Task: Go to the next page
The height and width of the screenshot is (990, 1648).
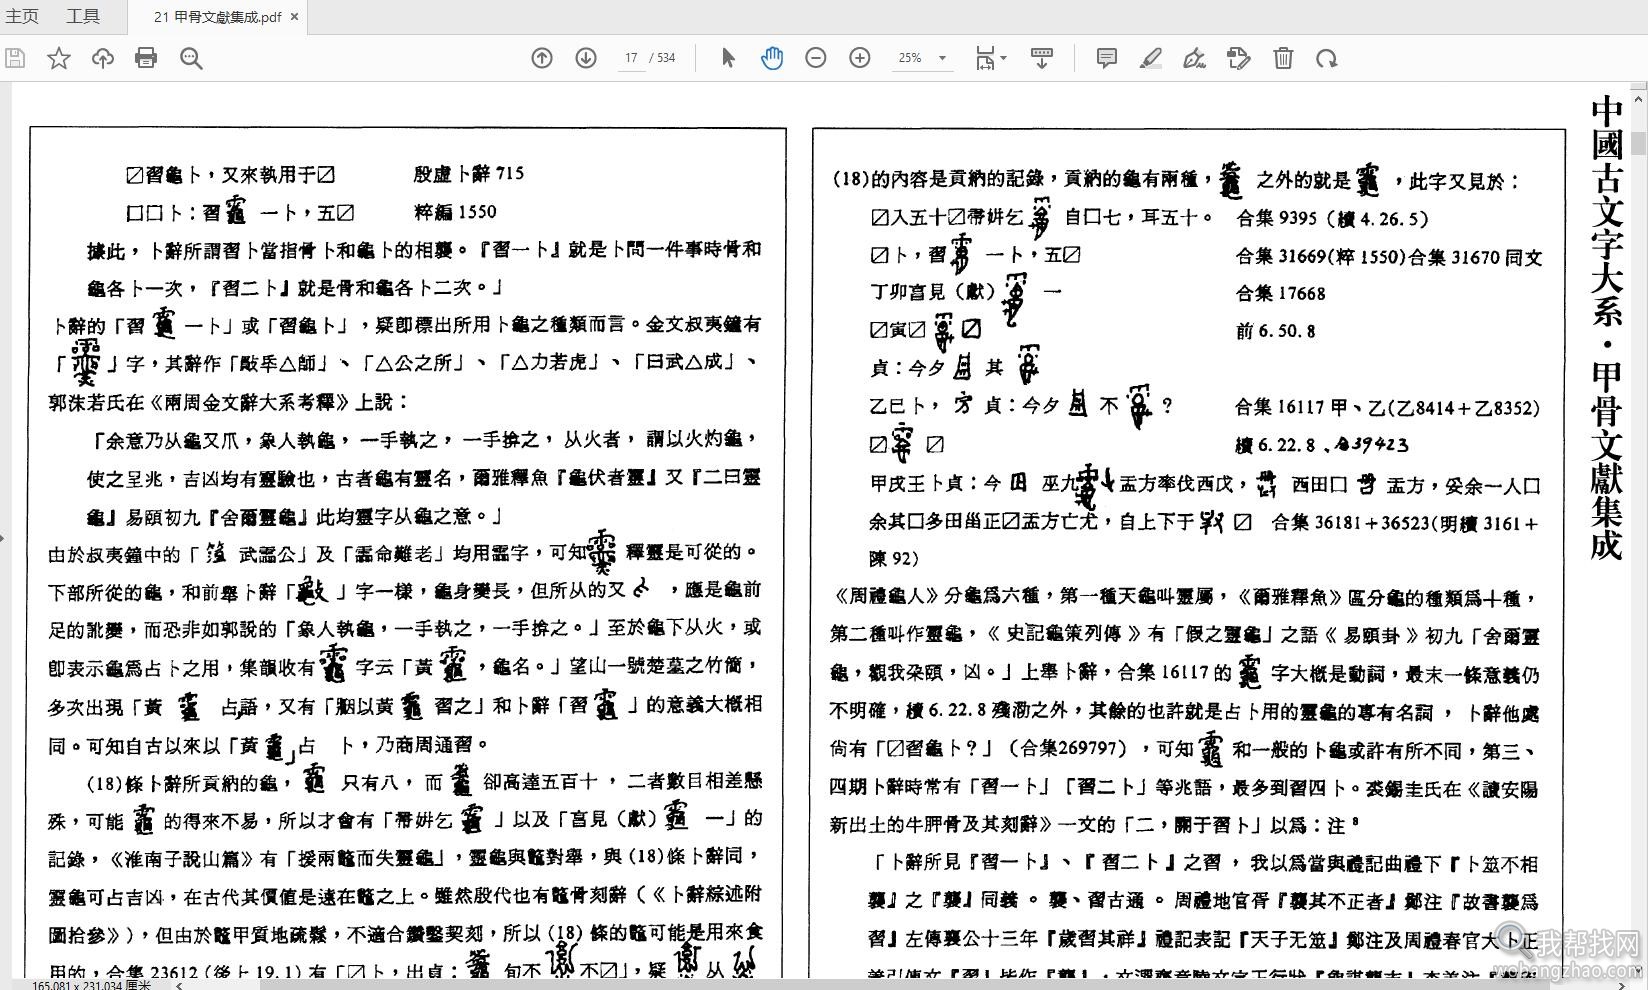Action: click(586, 58)
